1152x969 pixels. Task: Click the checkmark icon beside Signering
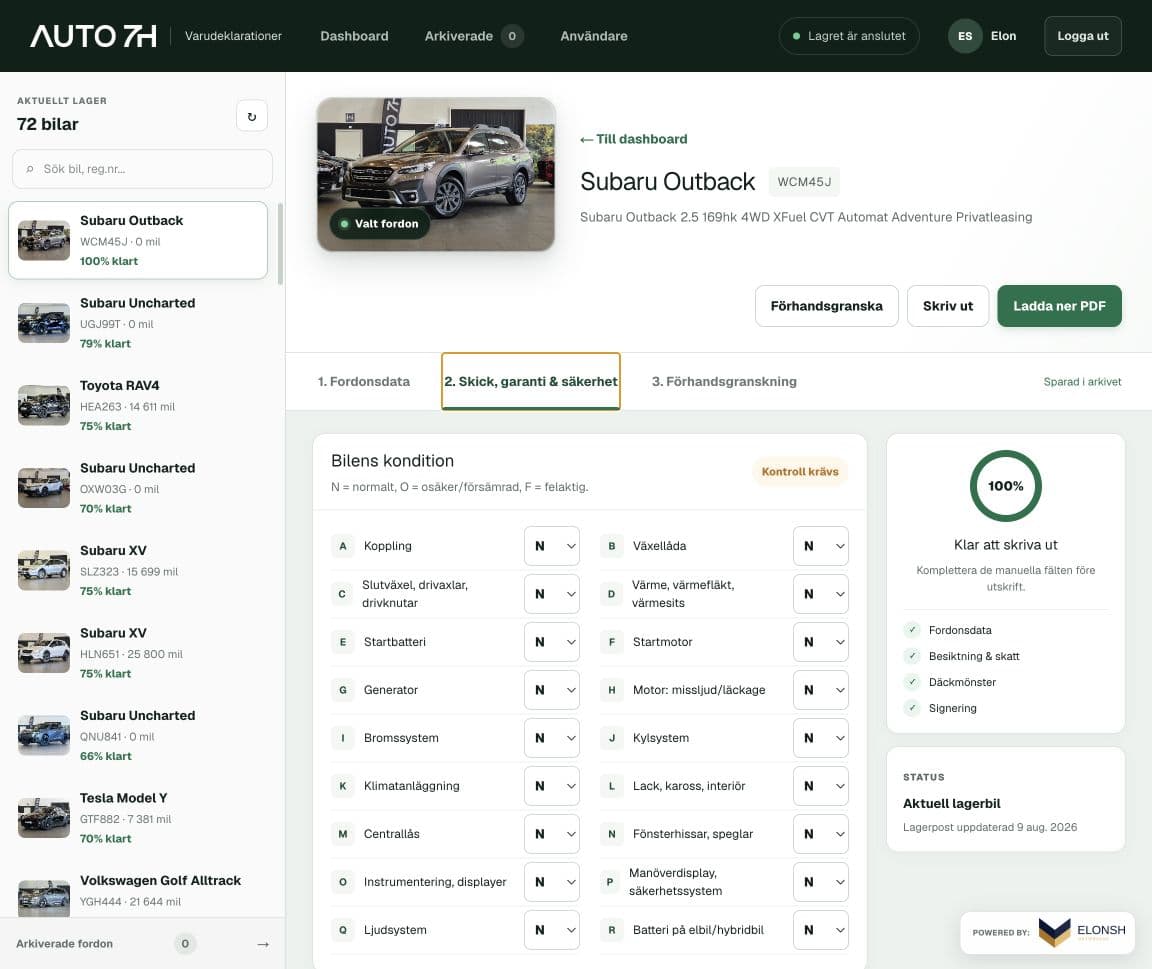[912, 708]
